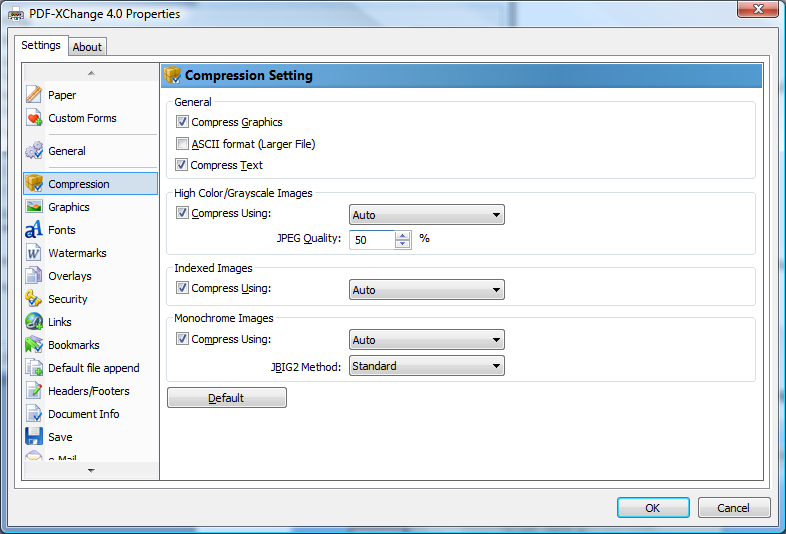Select Bookmarks label in the sidebar
Viewport: 786px width, 534px height.
[x=74, y=345]
